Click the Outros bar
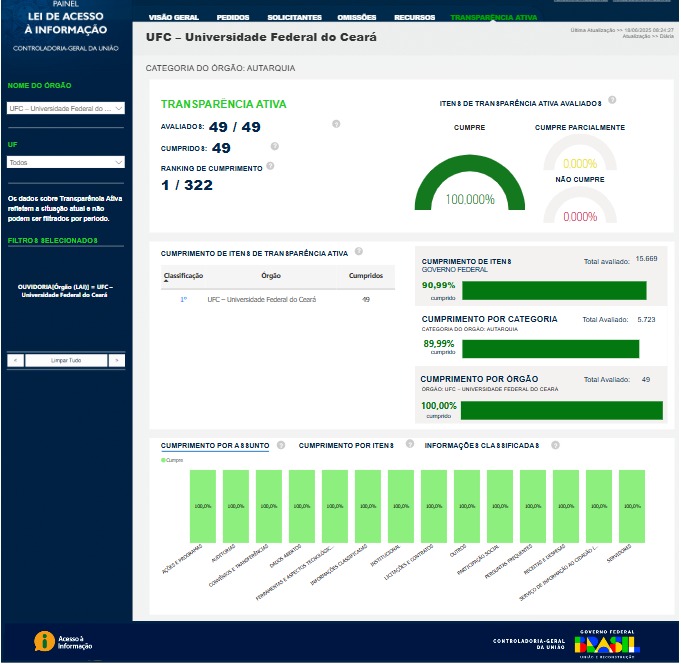The height and width of the screenshot is (665, 681). [x=467, y=506]
